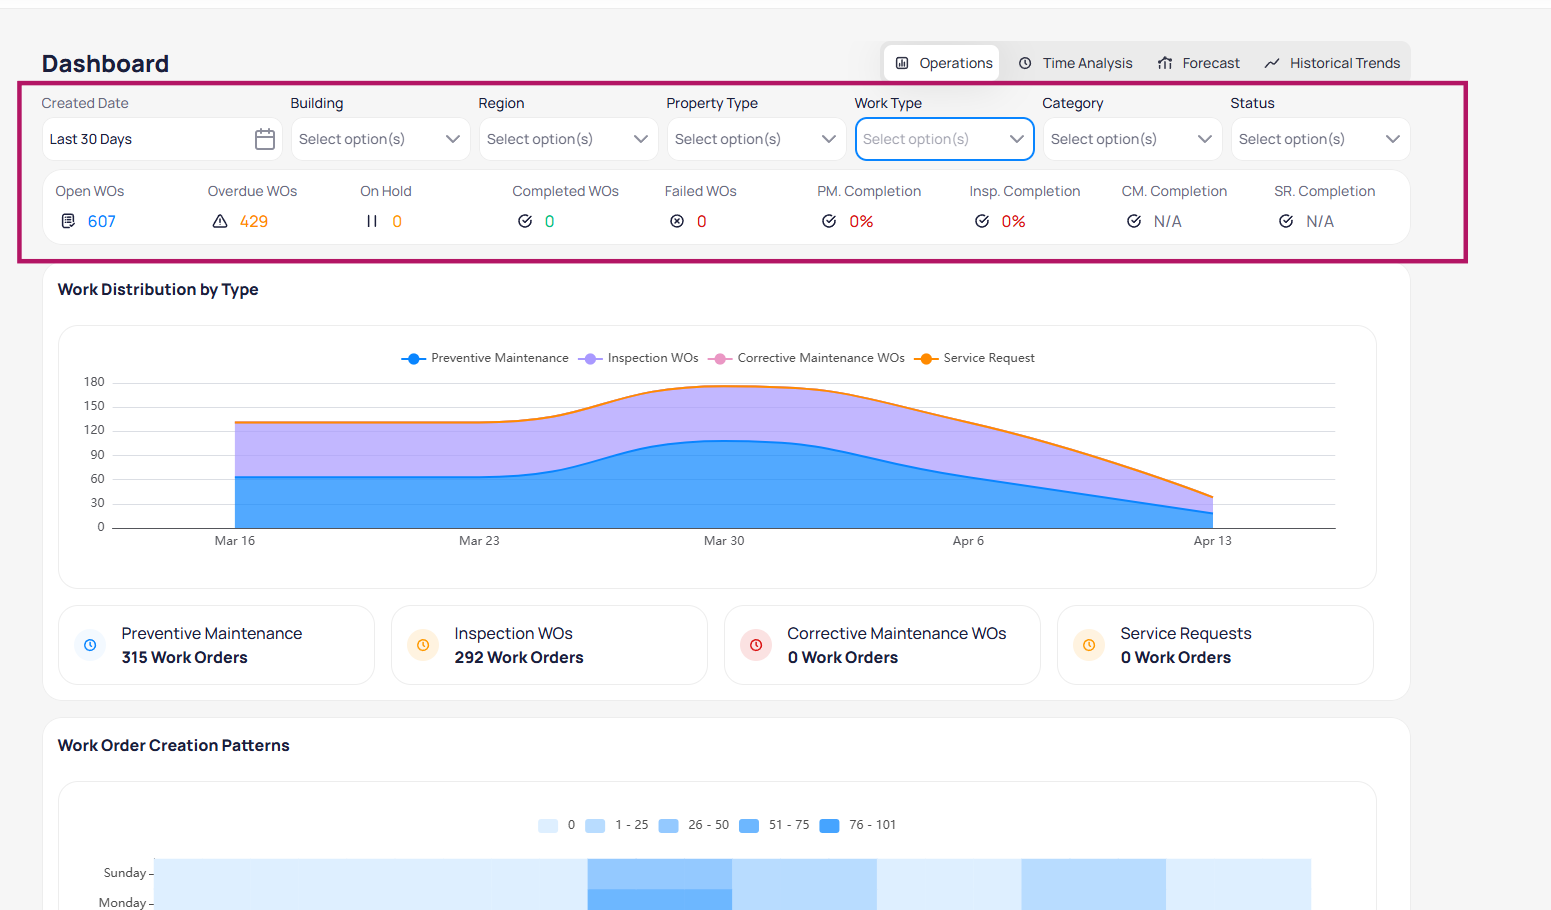This screenshot has width=1551, height=910.
Task: Open the Historical Trends tab
Action: click(1332, 63)
